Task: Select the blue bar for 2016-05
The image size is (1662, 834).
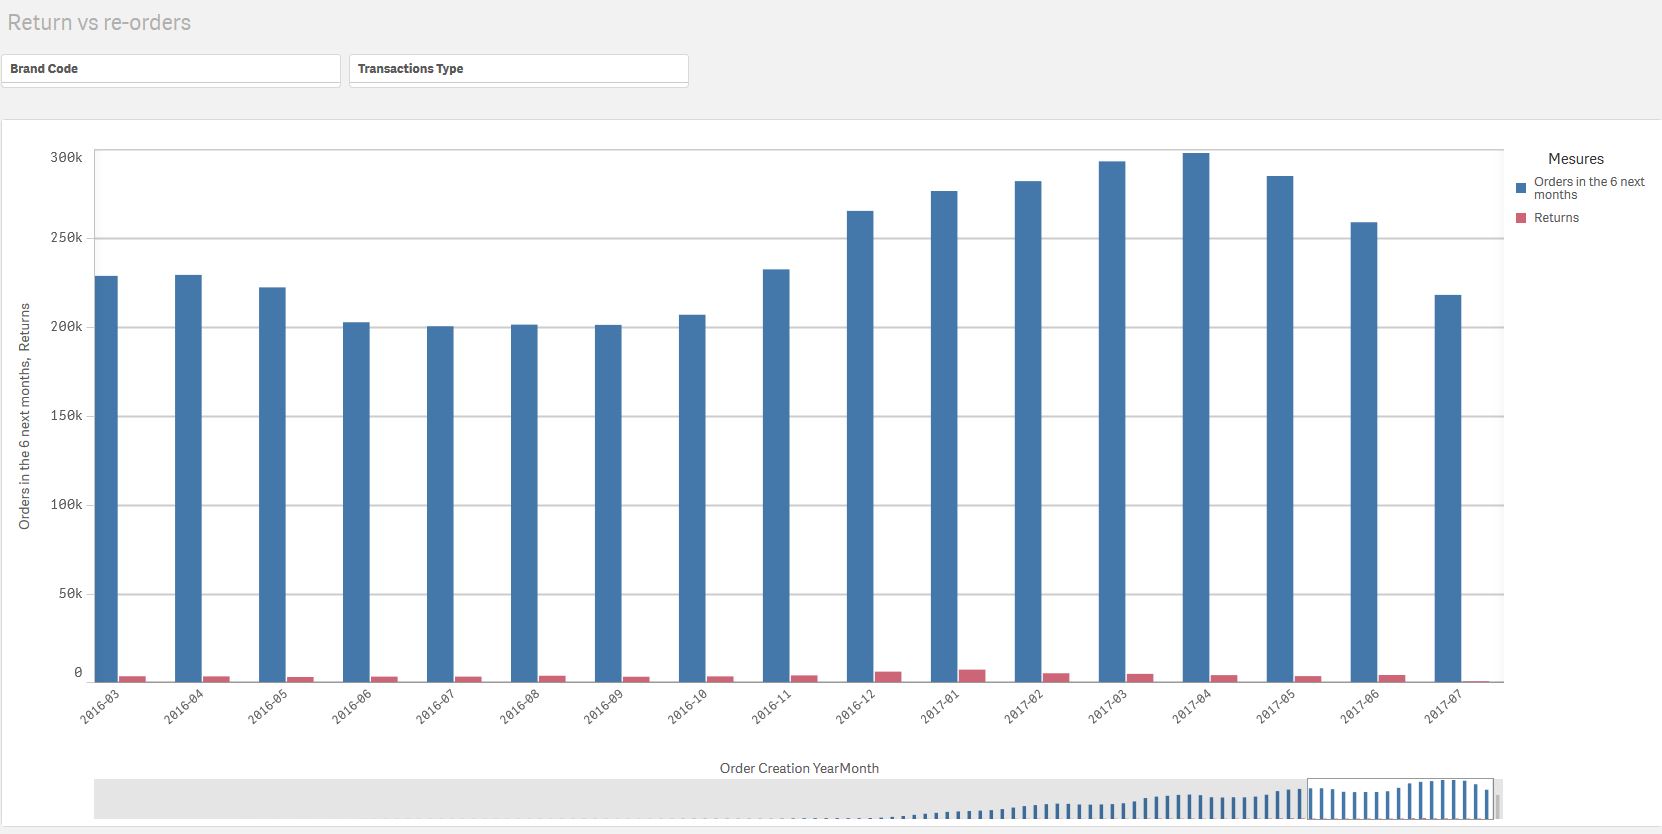Action: click(x=272, y=485)
